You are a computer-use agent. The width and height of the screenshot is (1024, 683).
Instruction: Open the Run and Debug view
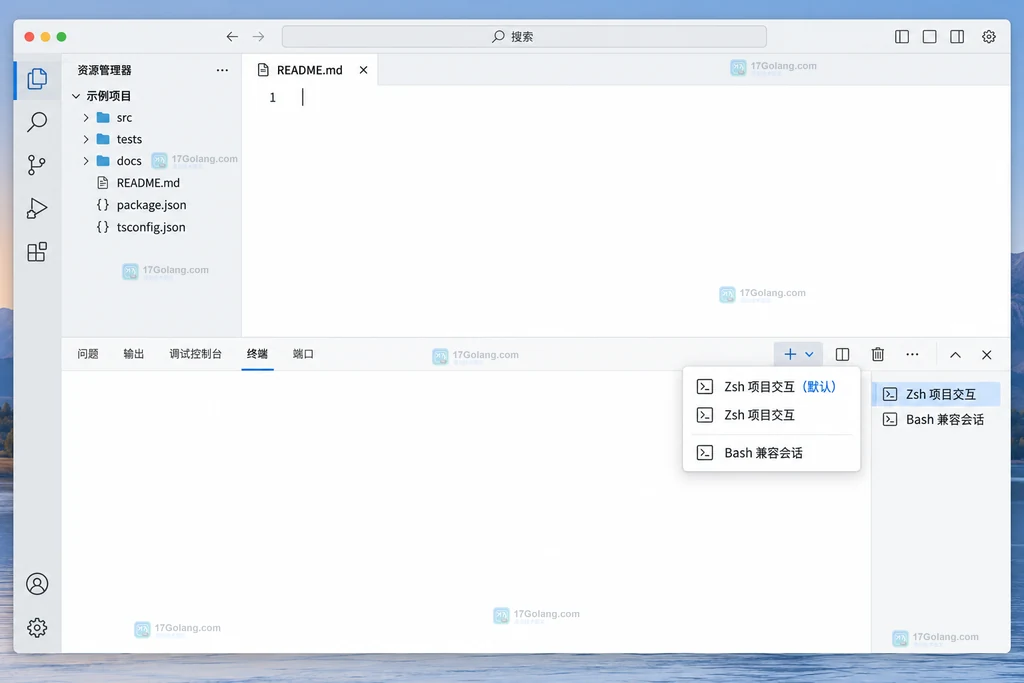37,208
